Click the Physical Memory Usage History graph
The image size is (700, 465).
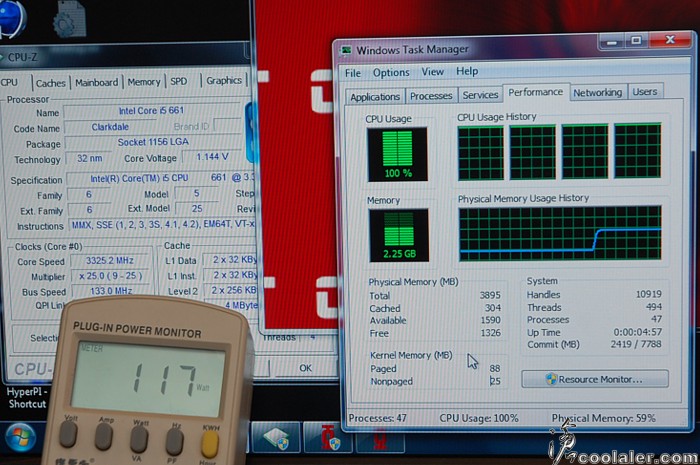click(560, 233)
